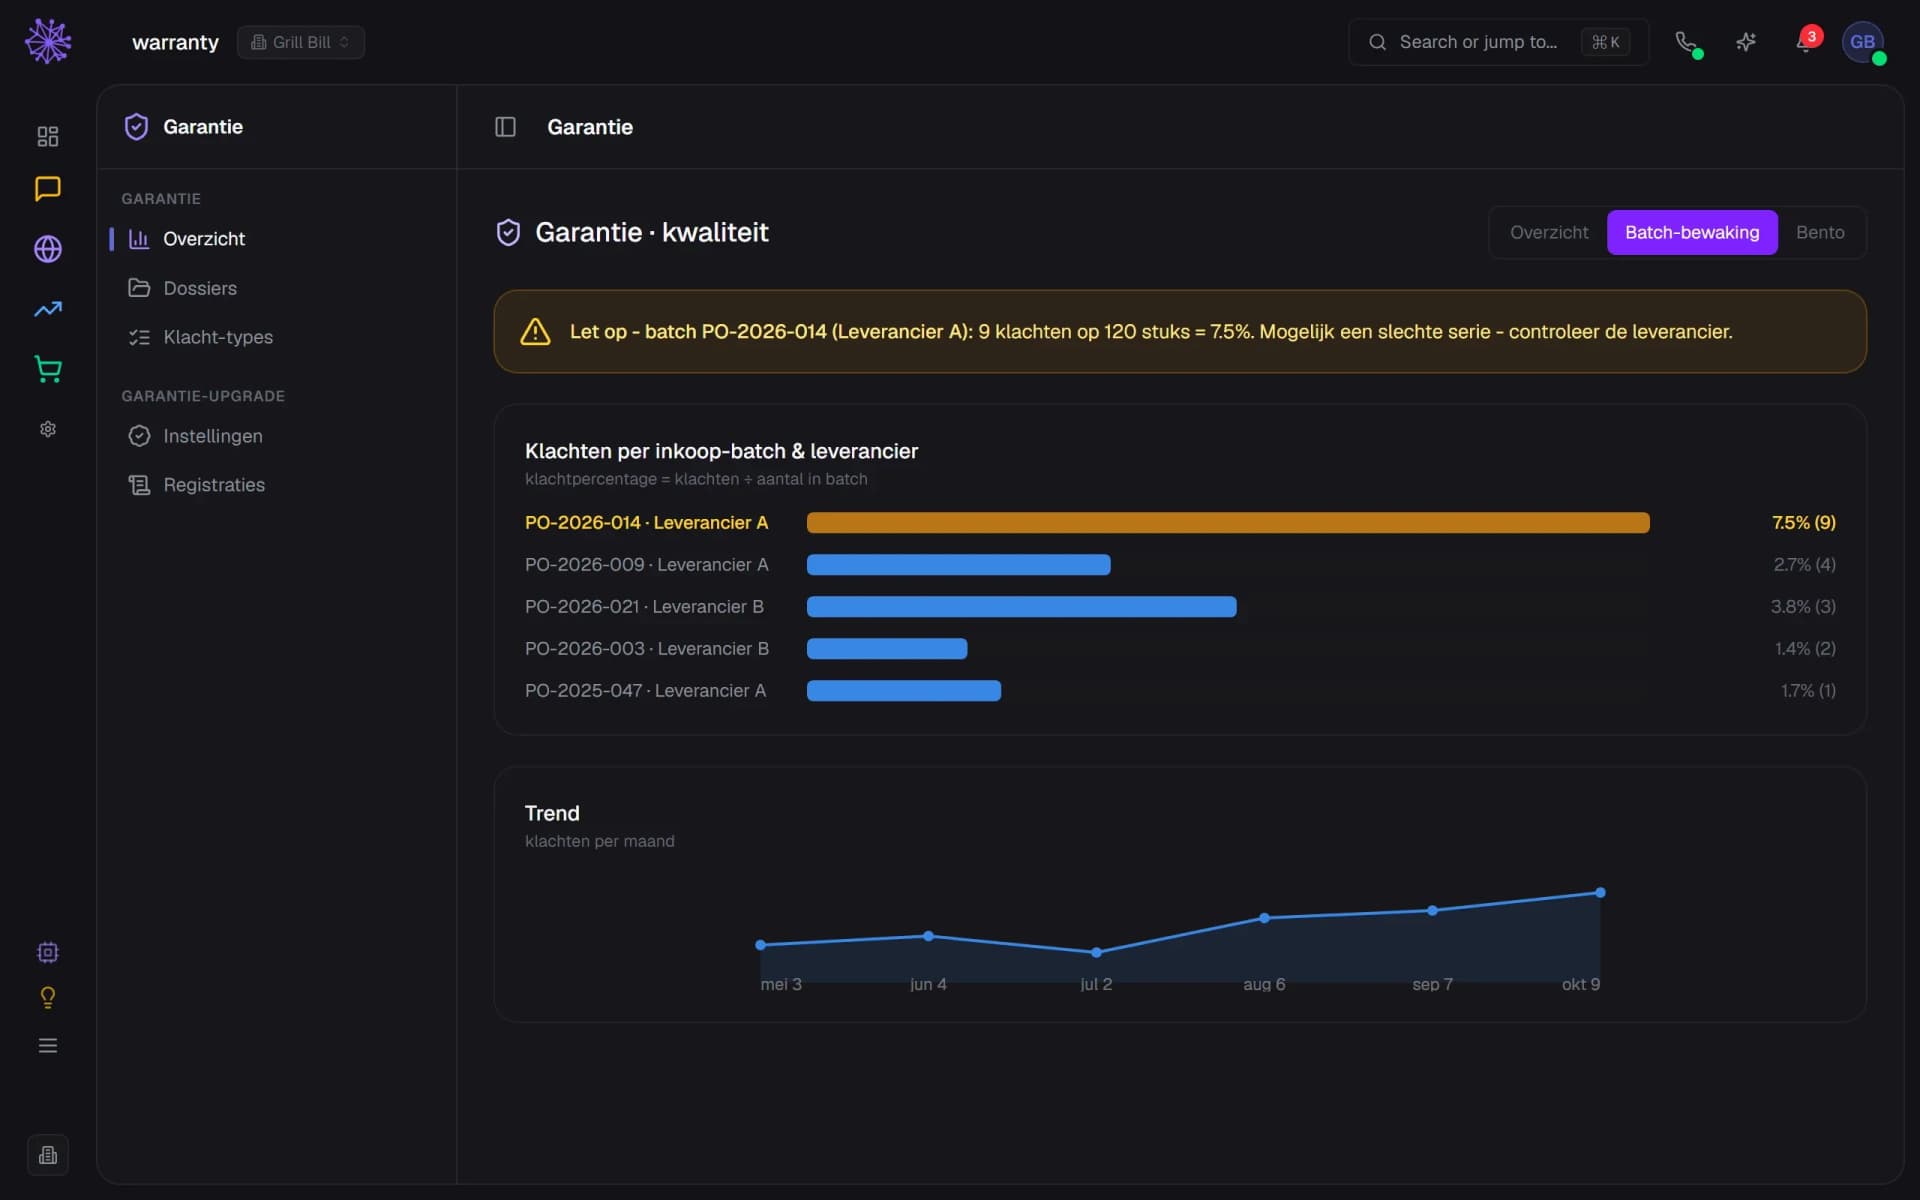Click the lightbulb ideas icon
Screen dimensions: 1920x1200
(x=48, y=998)
